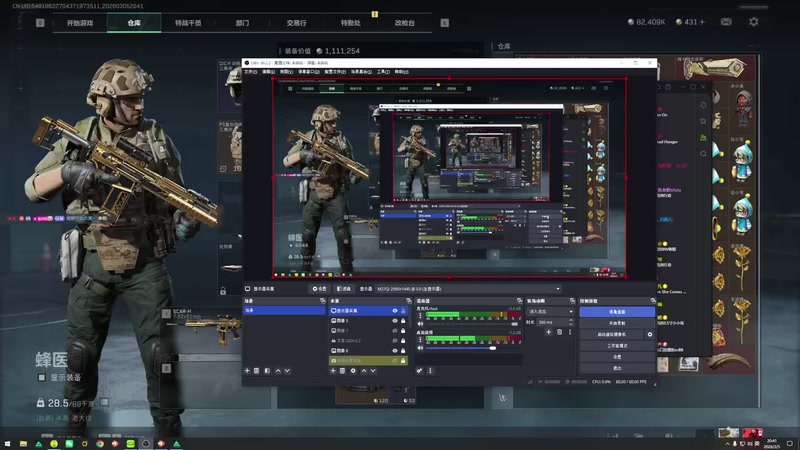
Task: Remove selected source with trash icon
Action: 342,371
